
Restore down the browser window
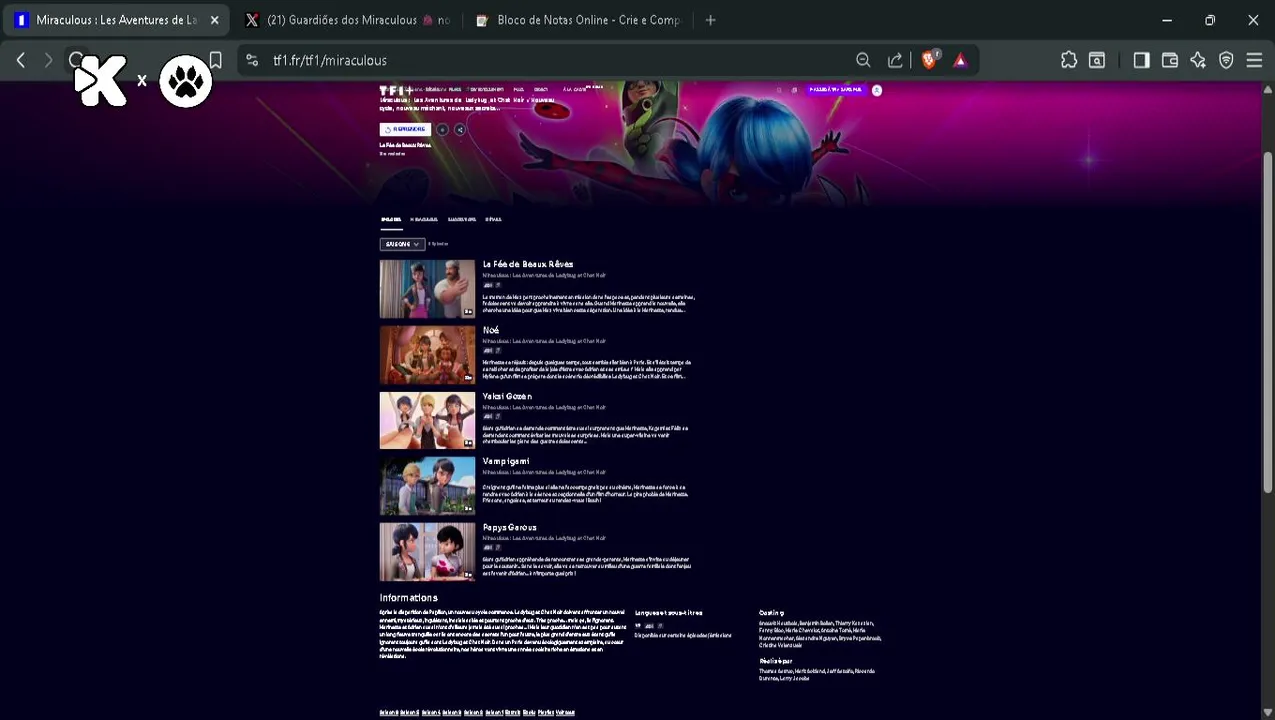(x=1210, y=20)
